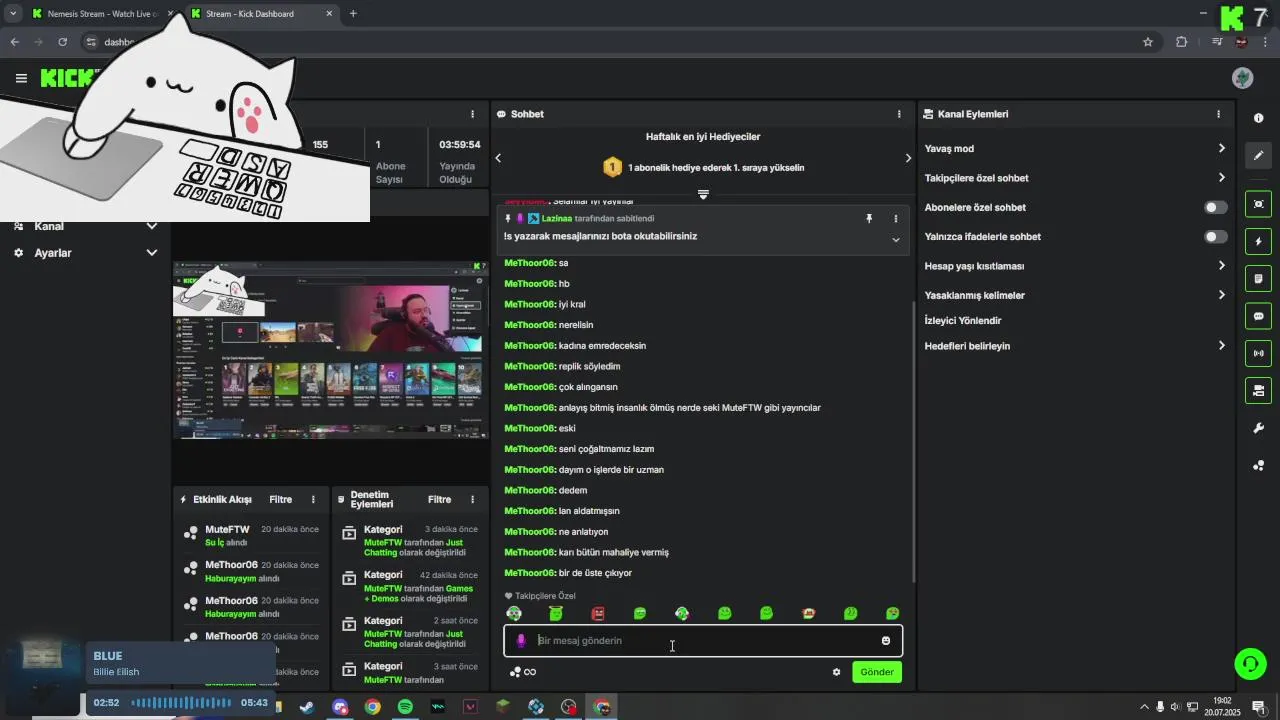Open the info panel icon in the right sidebar
1280x720 pixels.
click(1258, 118)
